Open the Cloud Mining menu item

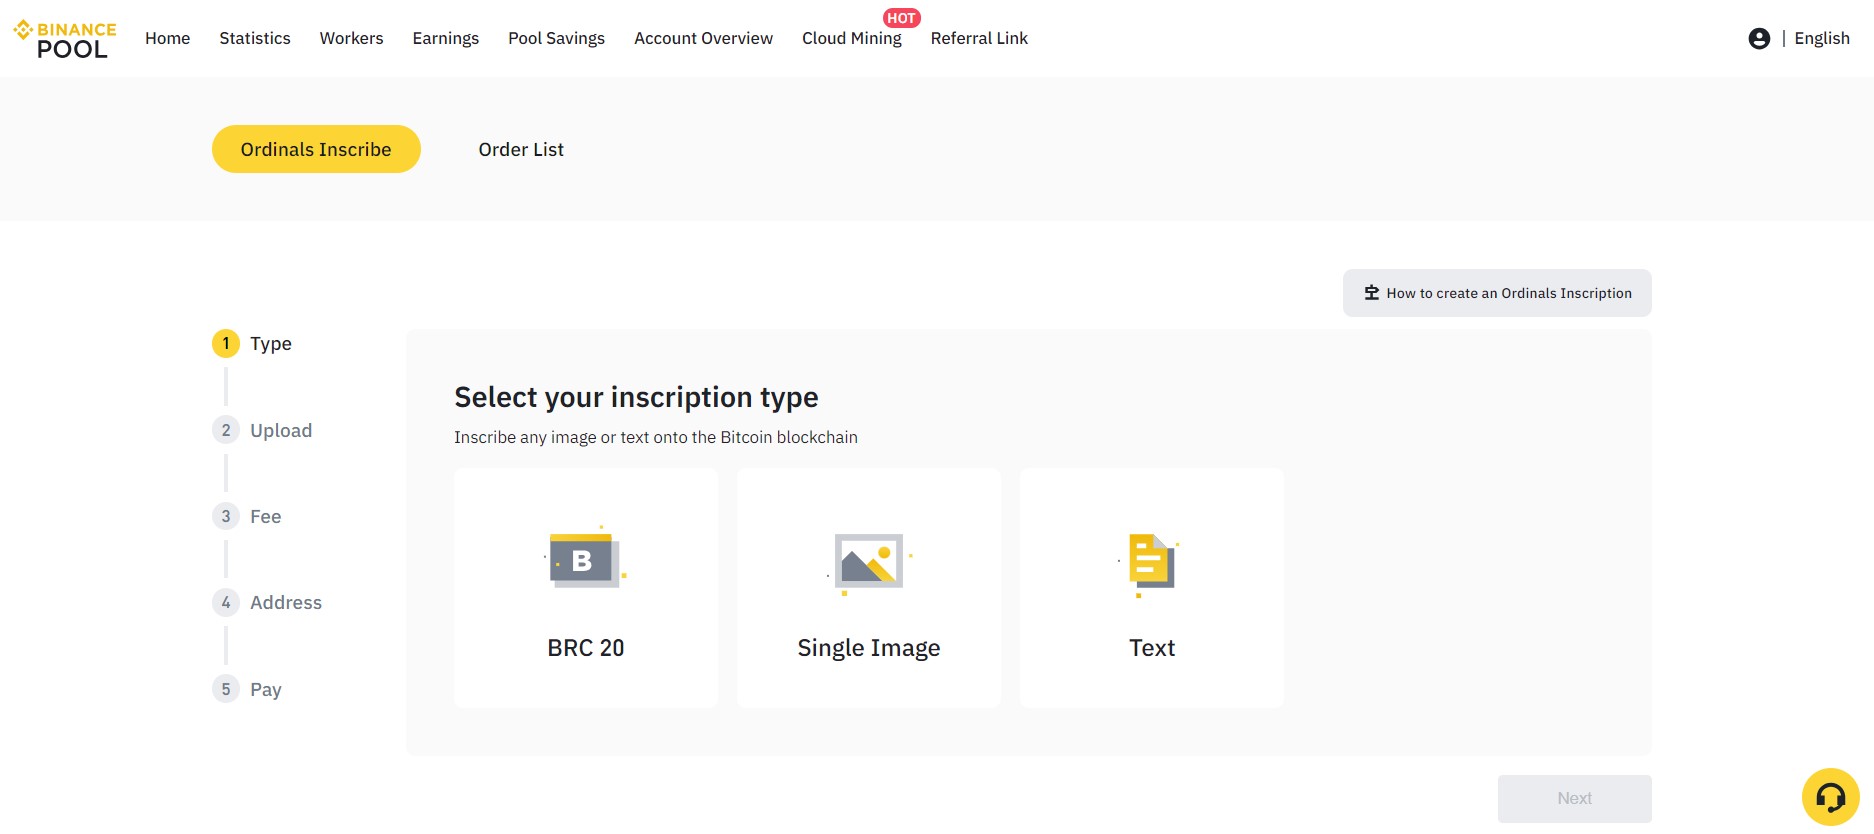(x=852, y=38)
